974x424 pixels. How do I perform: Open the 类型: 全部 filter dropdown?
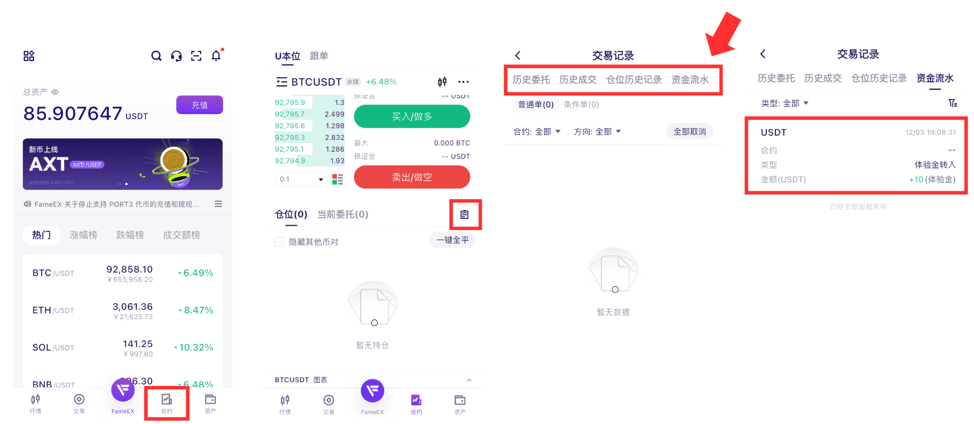(x=785, y=103)
